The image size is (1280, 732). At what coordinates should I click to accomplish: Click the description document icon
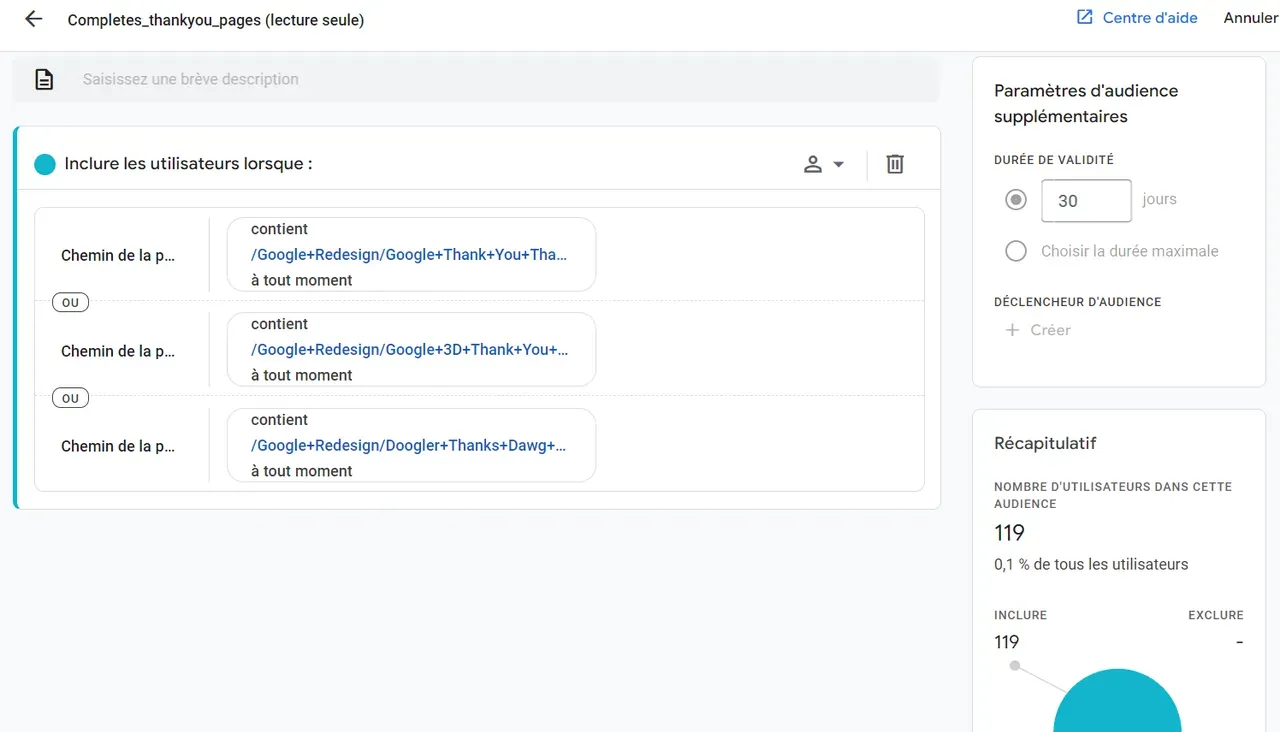44,79
